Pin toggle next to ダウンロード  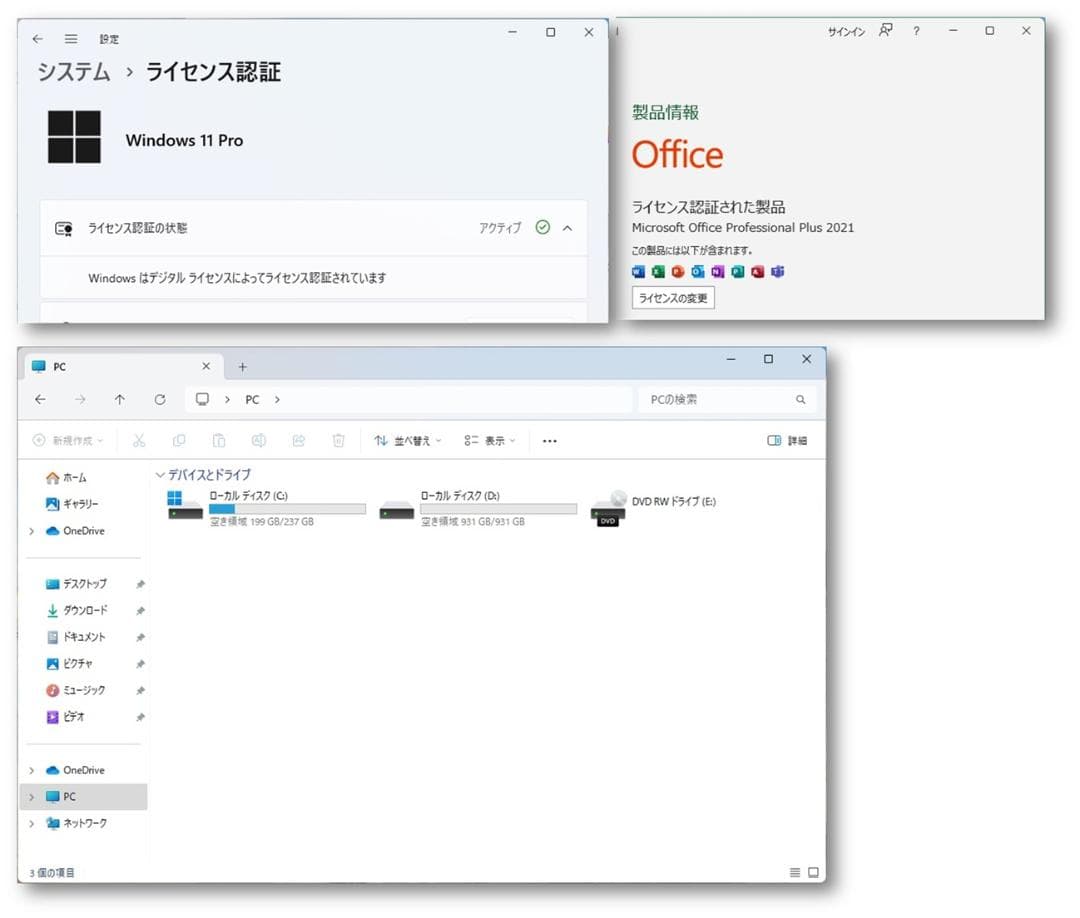(141, 610)
